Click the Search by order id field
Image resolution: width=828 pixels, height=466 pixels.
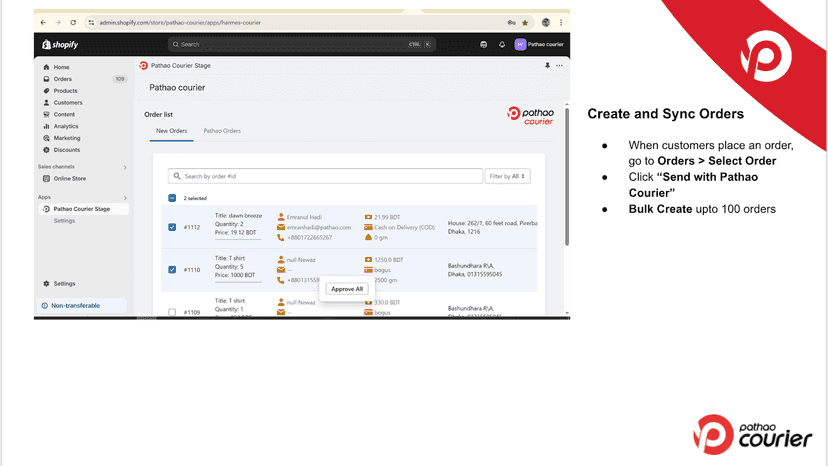pyautogui.click(x=325, y=176)
